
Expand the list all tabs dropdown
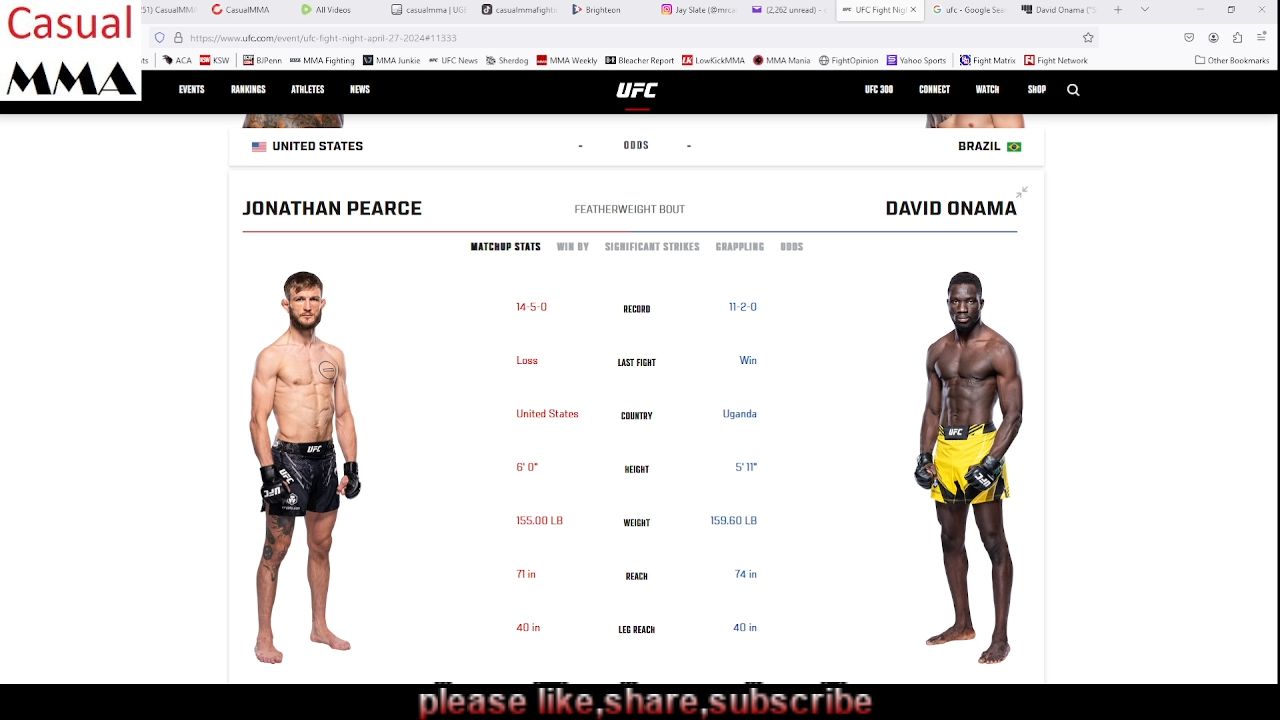(x=1145, y=10)
